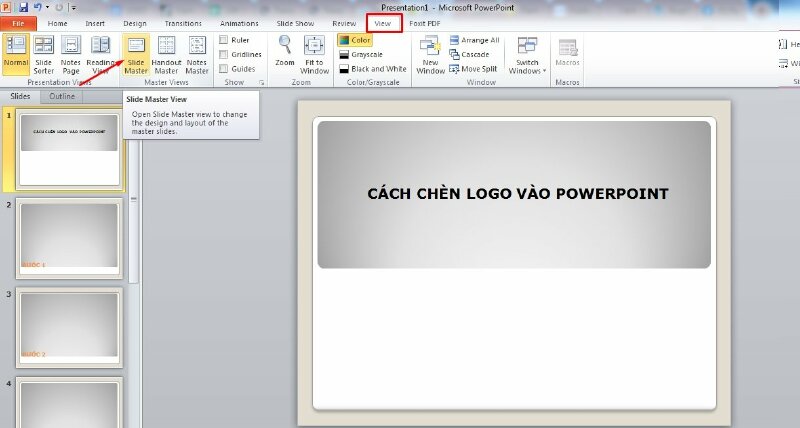Select the View ribbon tab

coord(383,23)
